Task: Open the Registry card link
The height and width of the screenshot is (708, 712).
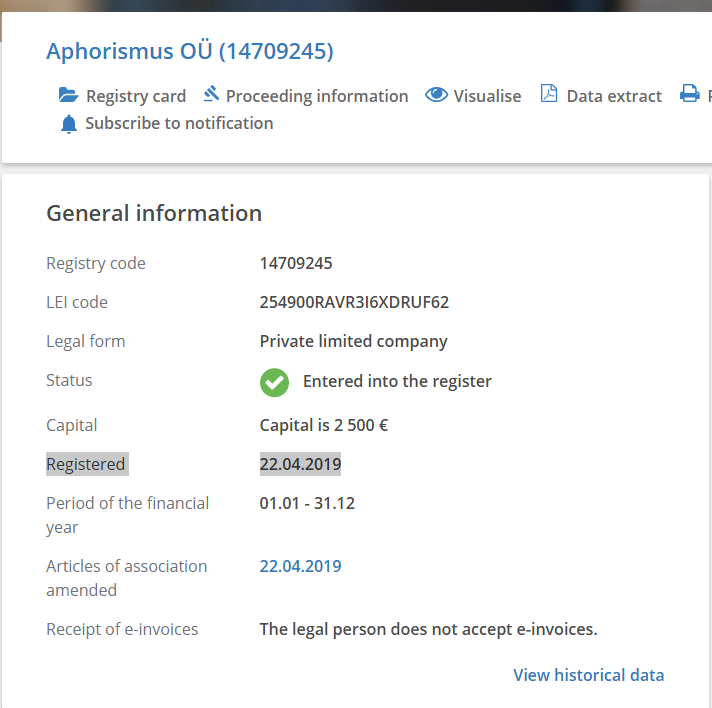Action: coord(136,96)
